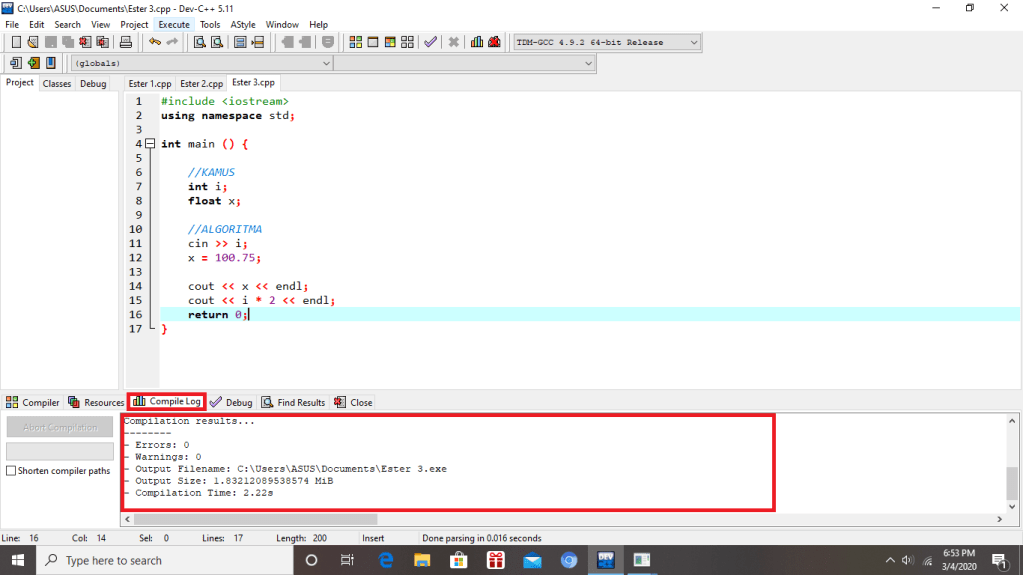Image resolution: width=1023 pixels, height=575 pixels.
Task: Open the TDM-GCC compiler selection dropdown
Action: pos(693,42)
